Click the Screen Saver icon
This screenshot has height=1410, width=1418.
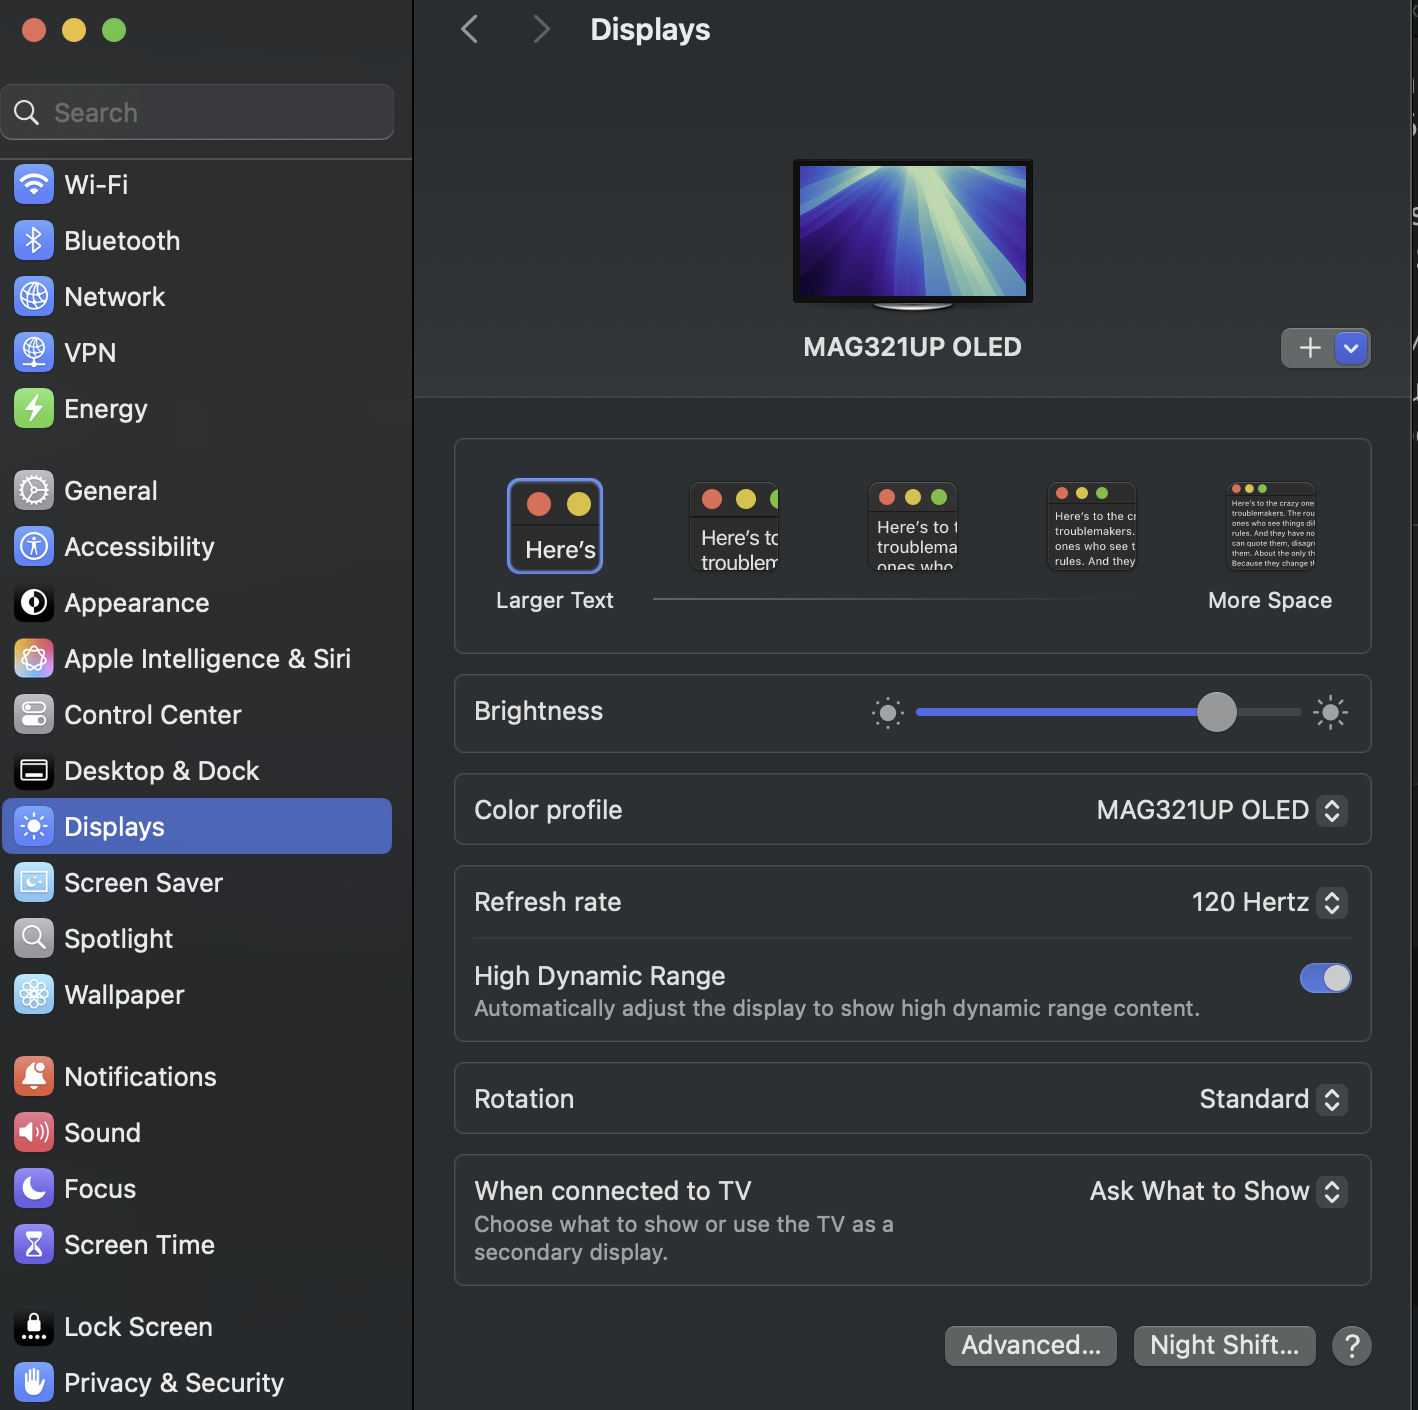[x=34, y=882]
